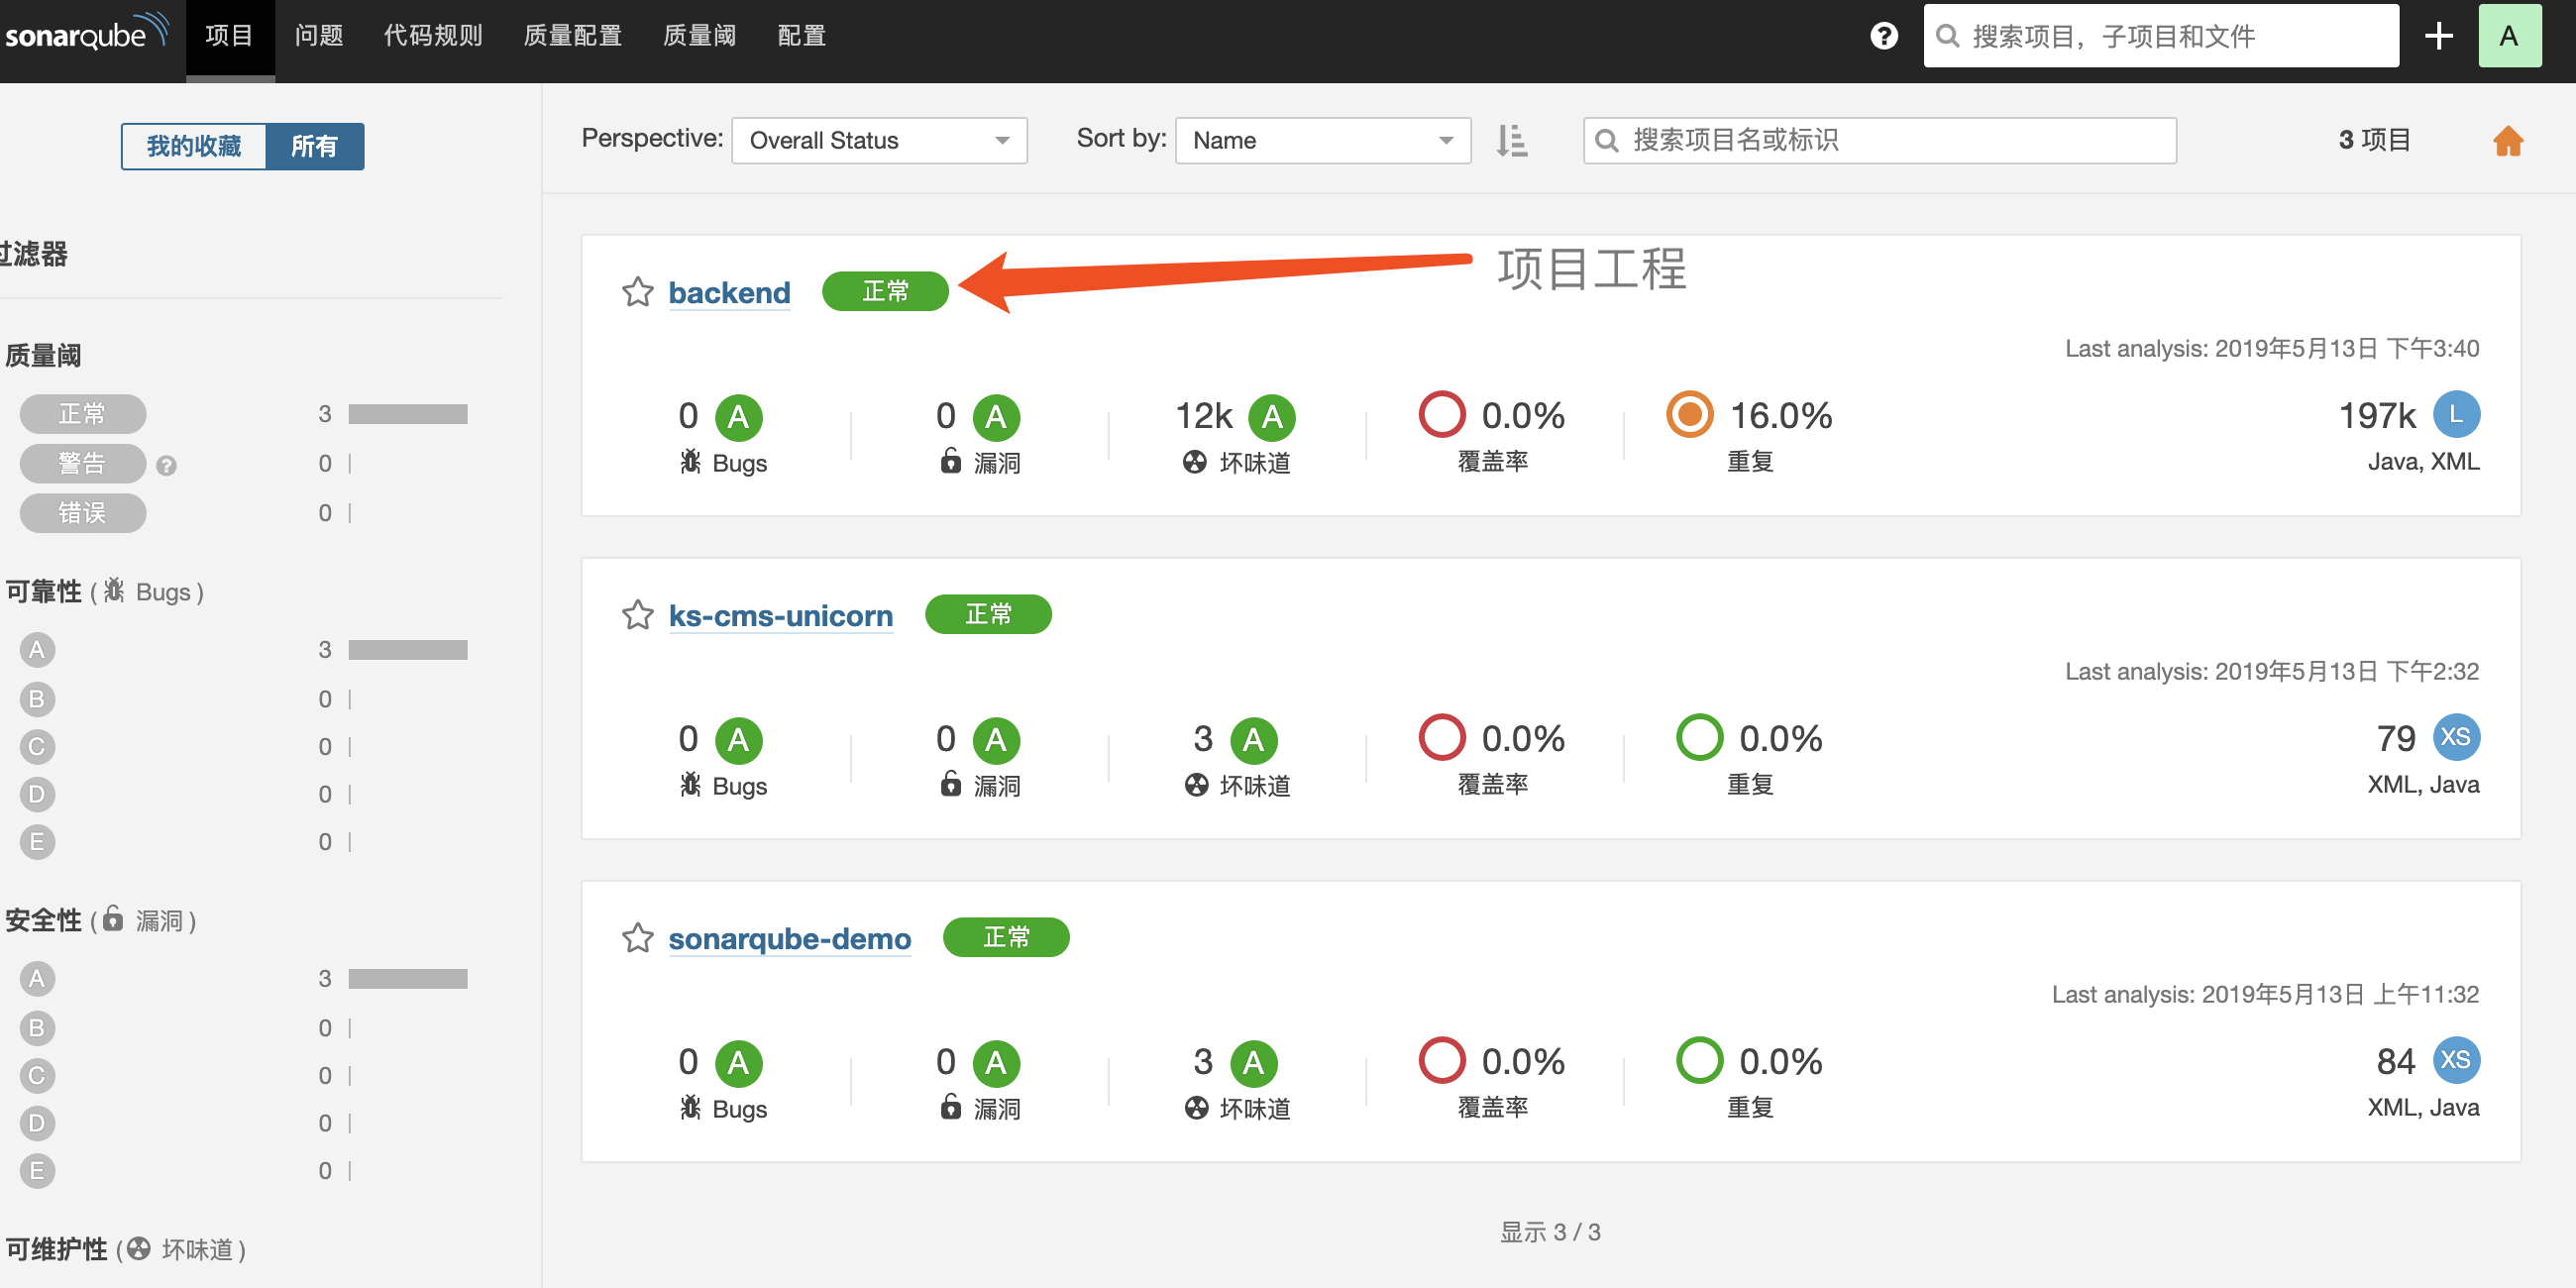This screenshot has height=1288, width=2576.
Task: Open the ks-cms-unicorn project link
Action: coord(780,616)
